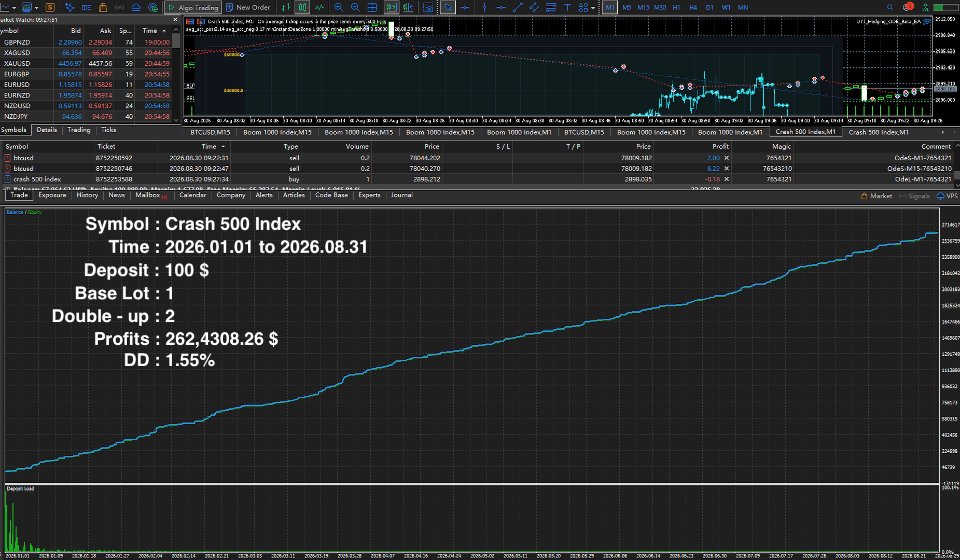The width and height of the screenshot is (960, 560).
Task: Open the Market link in Toolbox
Action: [x=877, y=196]
